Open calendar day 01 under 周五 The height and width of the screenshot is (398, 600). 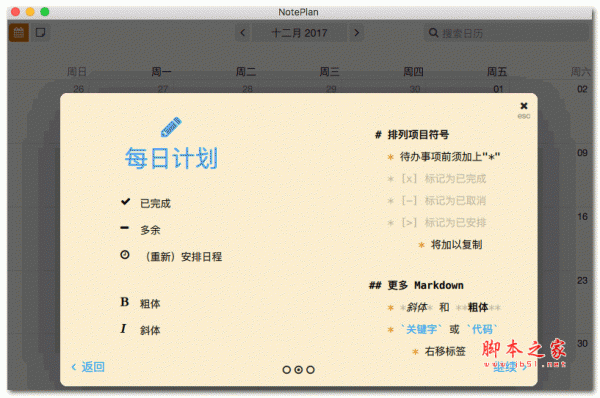(498, 89)
